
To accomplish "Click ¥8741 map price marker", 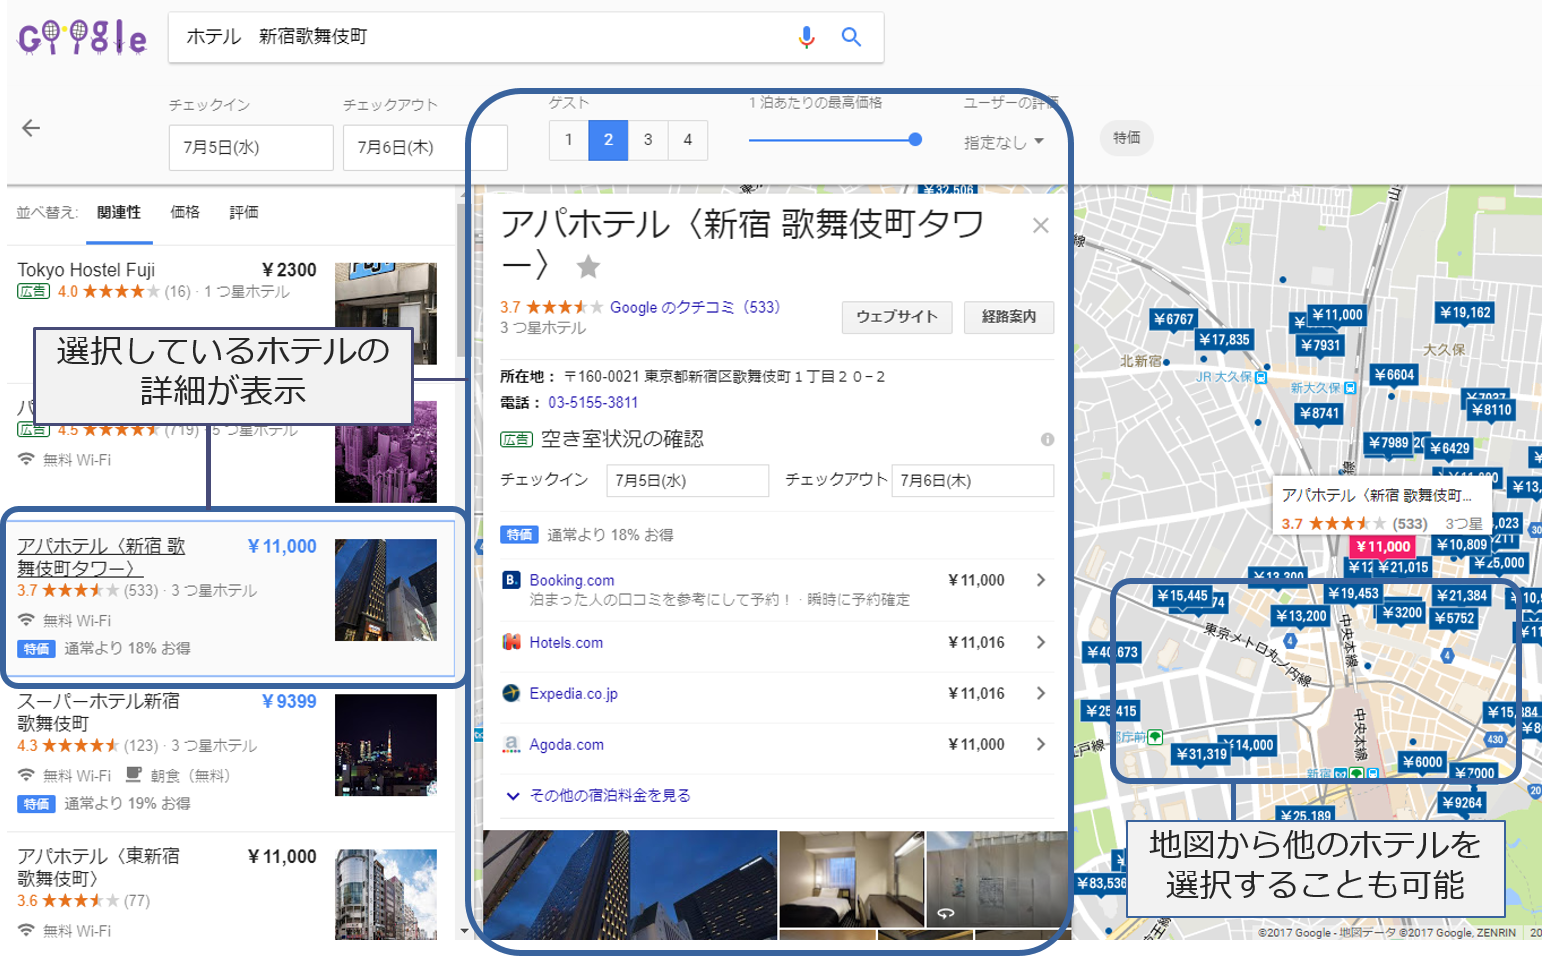I will click(1319, 413).
